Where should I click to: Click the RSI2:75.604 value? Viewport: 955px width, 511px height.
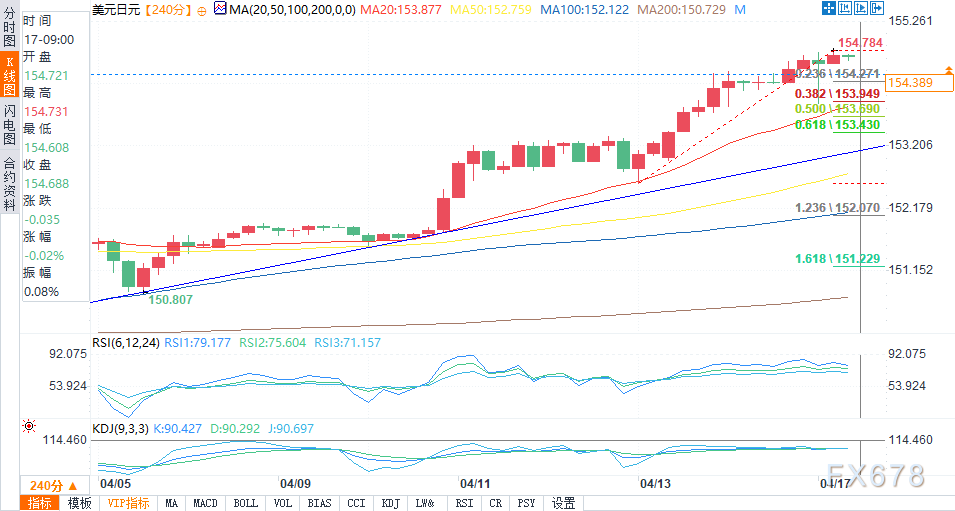tap(272, 343)
